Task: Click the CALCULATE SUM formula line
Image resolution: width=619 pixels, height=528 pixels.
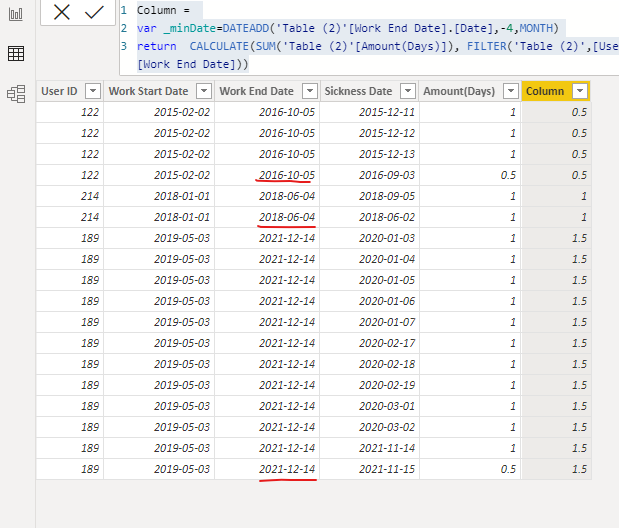Action: [377, 46]
